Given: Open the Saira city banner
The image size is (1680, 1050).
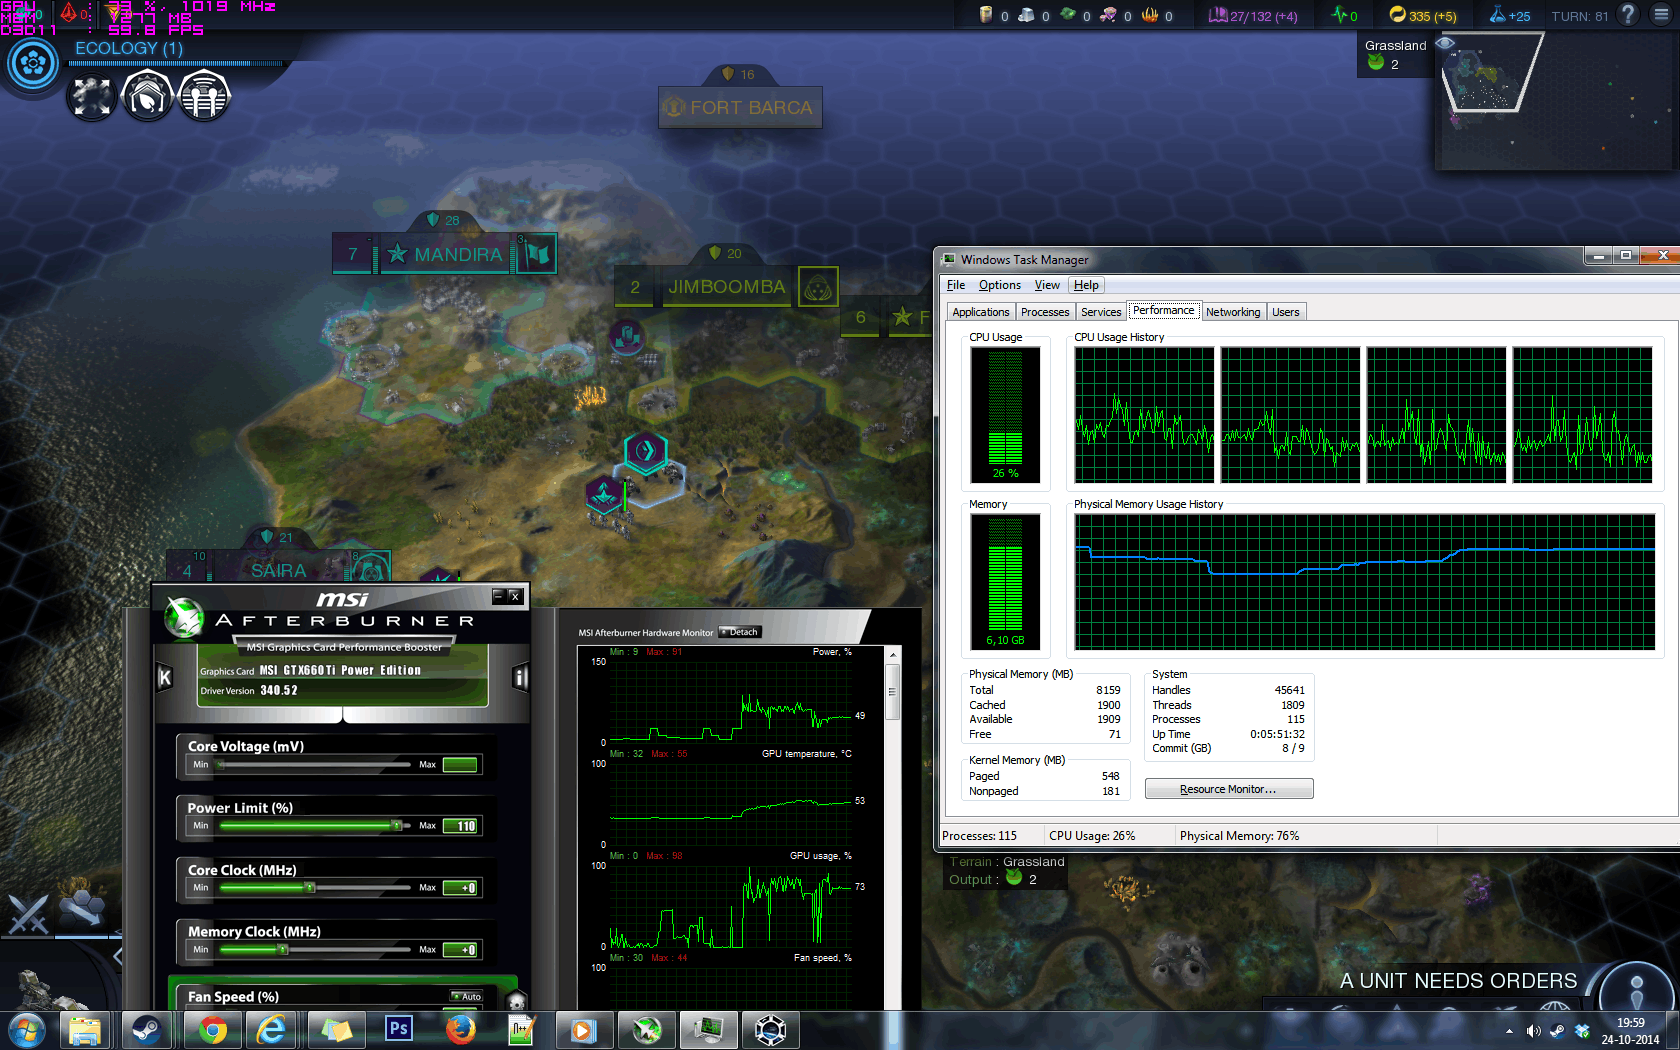Looking at the screenshot, I should pyautogui.click(x=278, y=570).
